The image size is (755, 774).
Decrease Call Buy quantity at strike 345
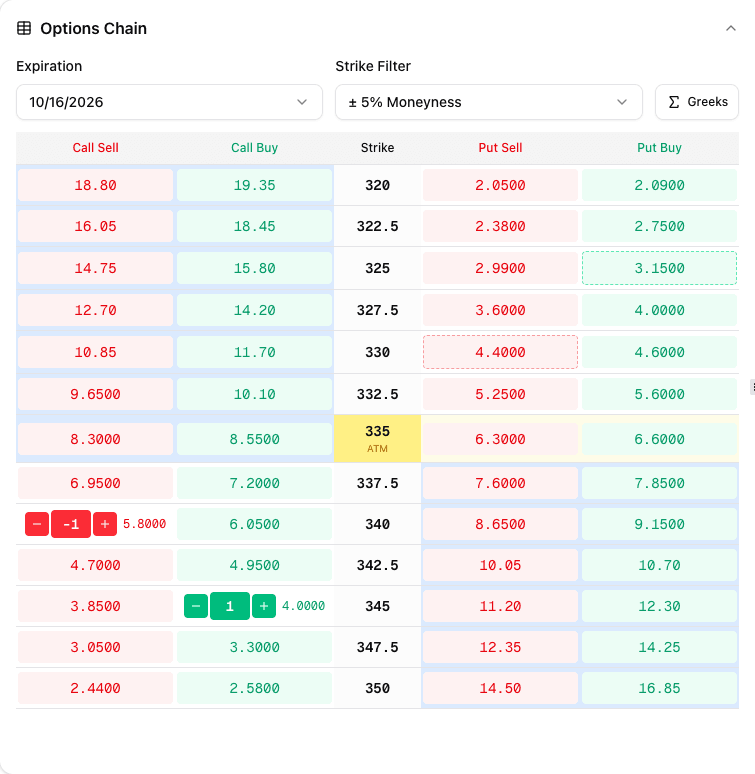point(196,606)
